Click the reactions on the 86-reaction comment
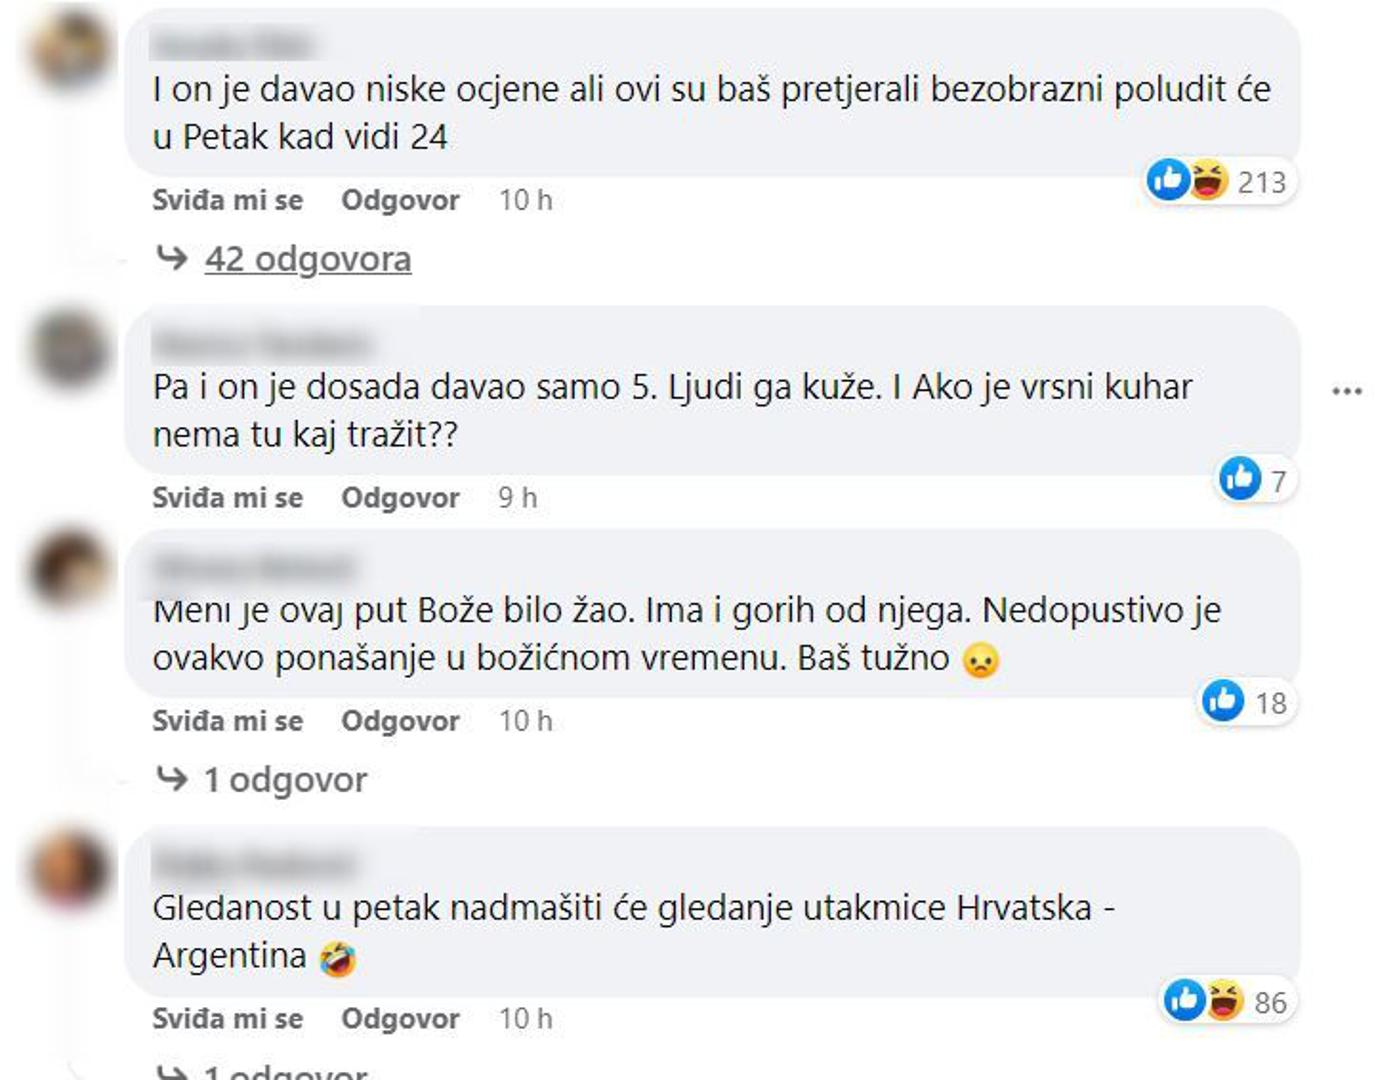1376x1080 pixels. (x=1226, y=1001)
